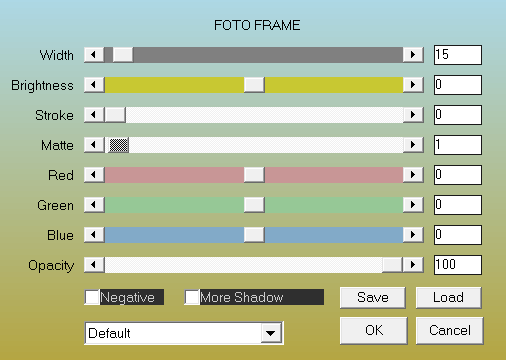Image resolution: width=506 pixels, height=360 pixels.
Task: Enable the Negative checkbox
Action: pyautogui.click(x=92, y=297)
